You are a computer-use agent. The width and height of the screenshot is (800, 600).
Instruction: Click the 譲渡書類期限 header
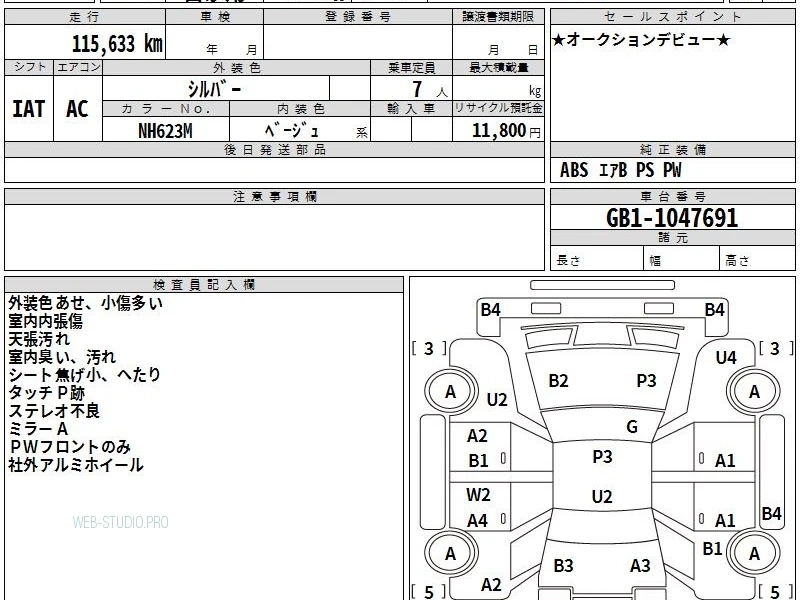tap(498, 17)
